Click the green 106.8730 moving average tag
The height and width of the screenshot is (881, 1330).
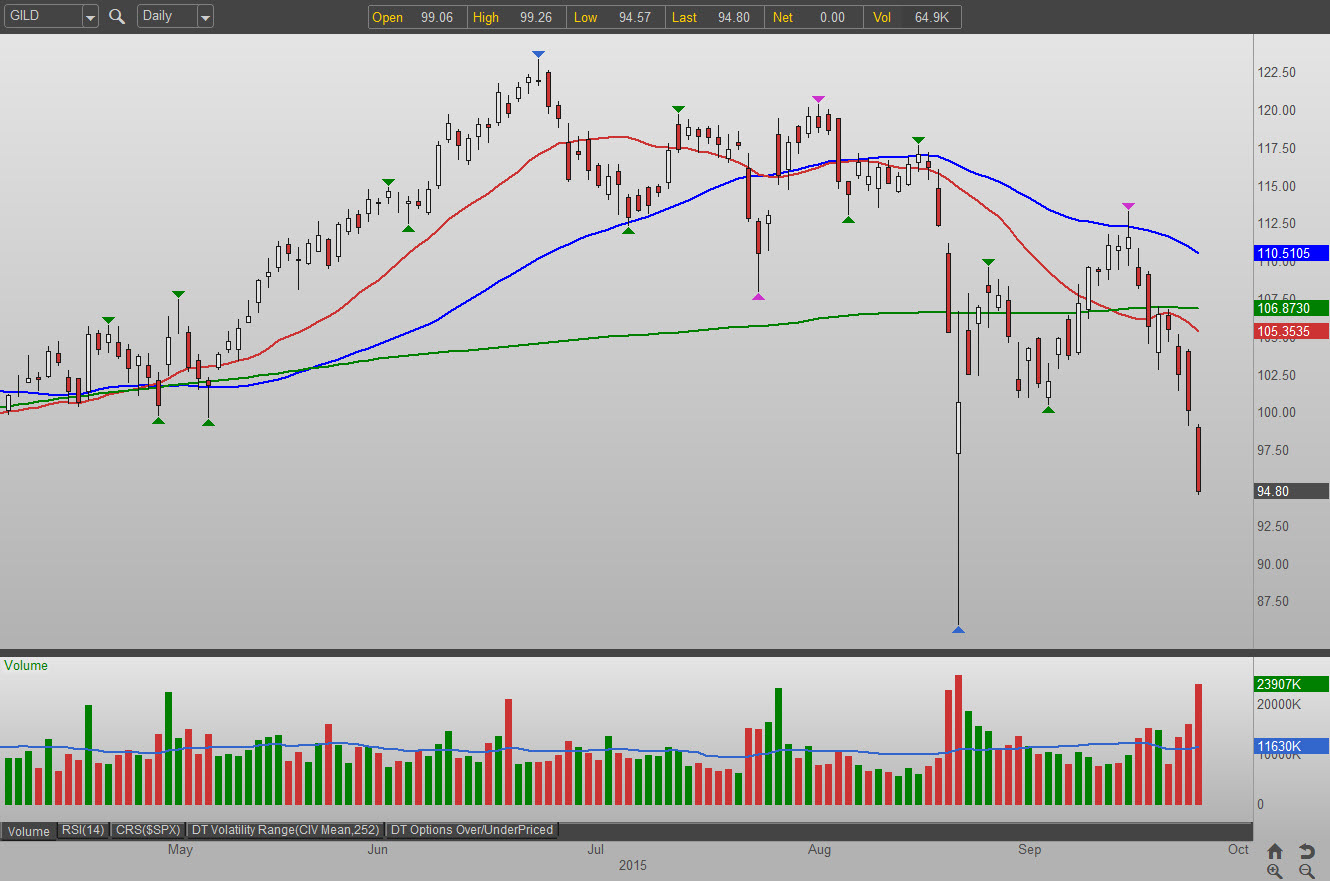[1292, 309]
